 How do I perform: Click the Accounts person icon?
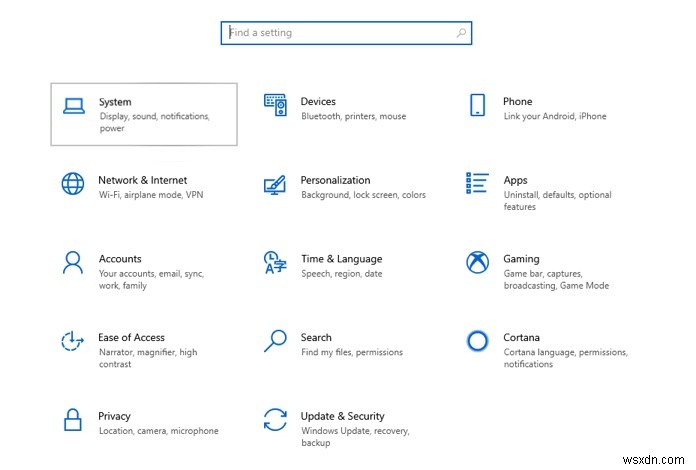[73, 262]
